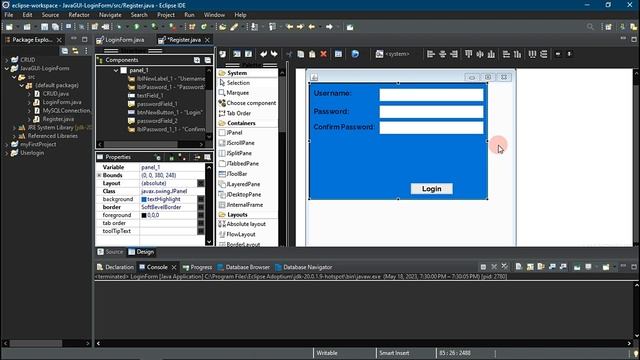Click the Save icon in Eclipse main toolbar

[x=44, y=27]
